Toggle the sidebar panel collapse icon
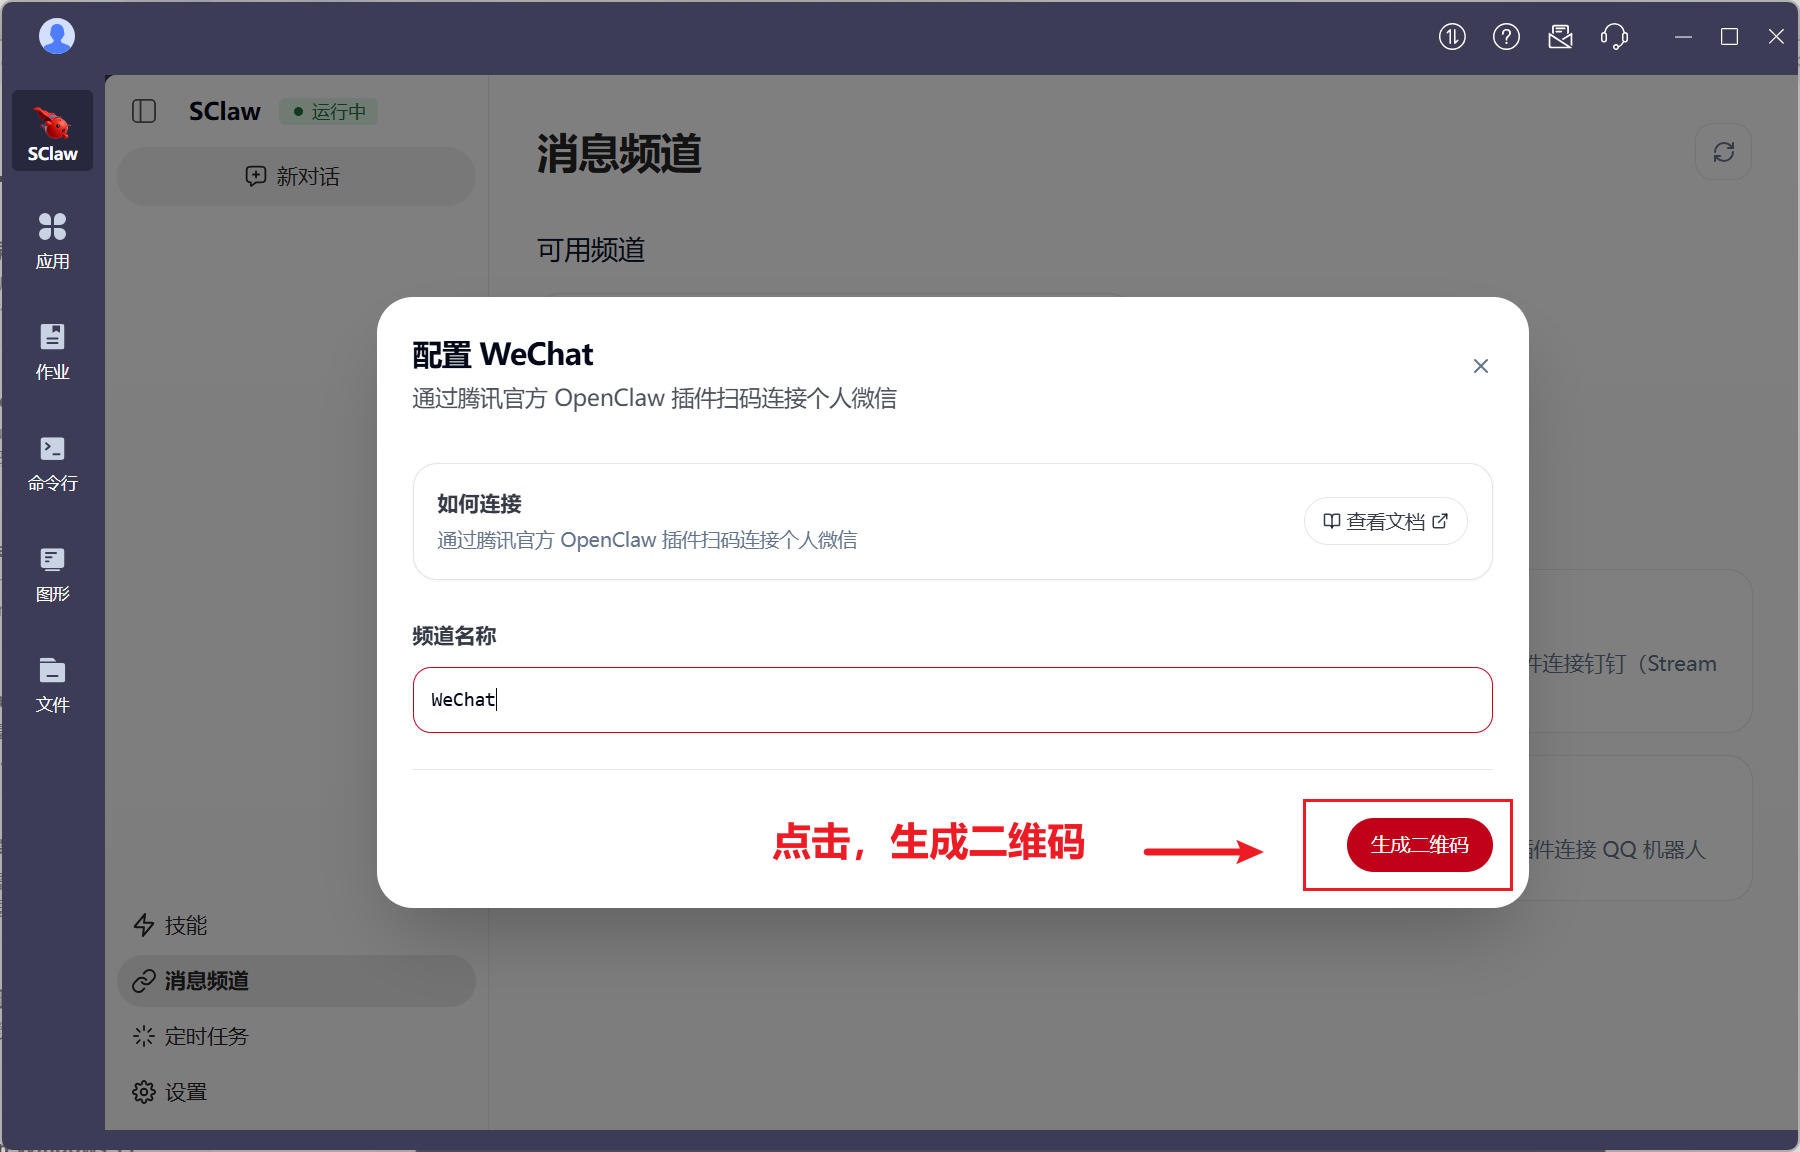Viewport: 1800px width, 1152px height. (144, 111)
